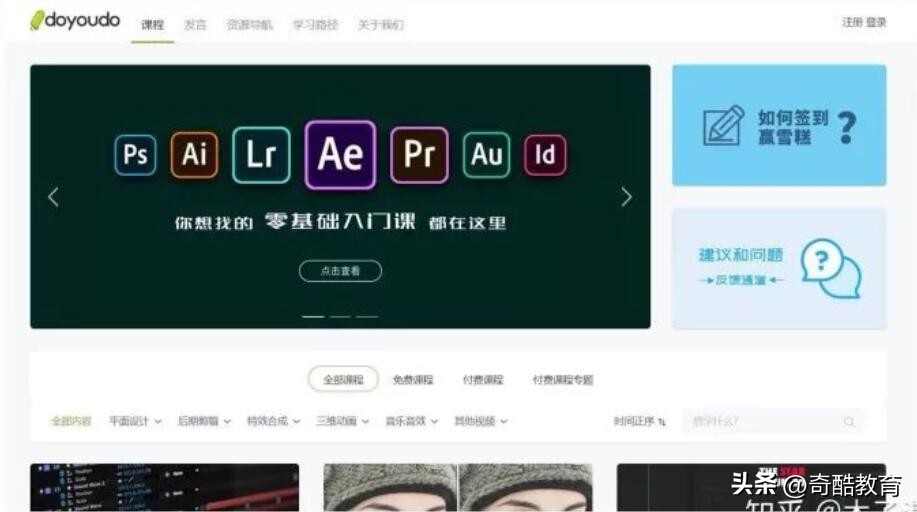Viewport: 917px width, 512px height.
Task: Go to previous banner slide arrow
Action: pos(53,197)
